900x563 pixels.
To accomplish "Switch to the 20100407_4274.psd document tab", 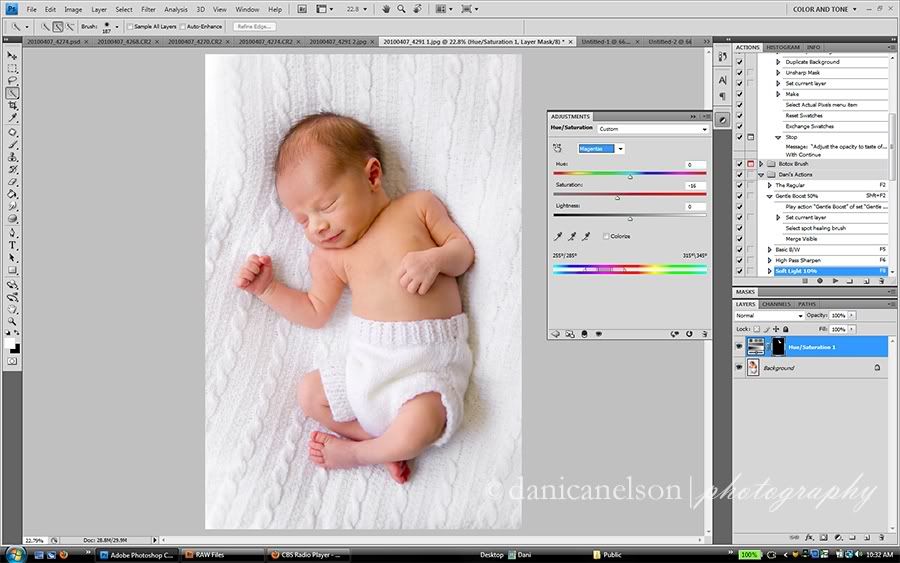I will pos(53,42).
